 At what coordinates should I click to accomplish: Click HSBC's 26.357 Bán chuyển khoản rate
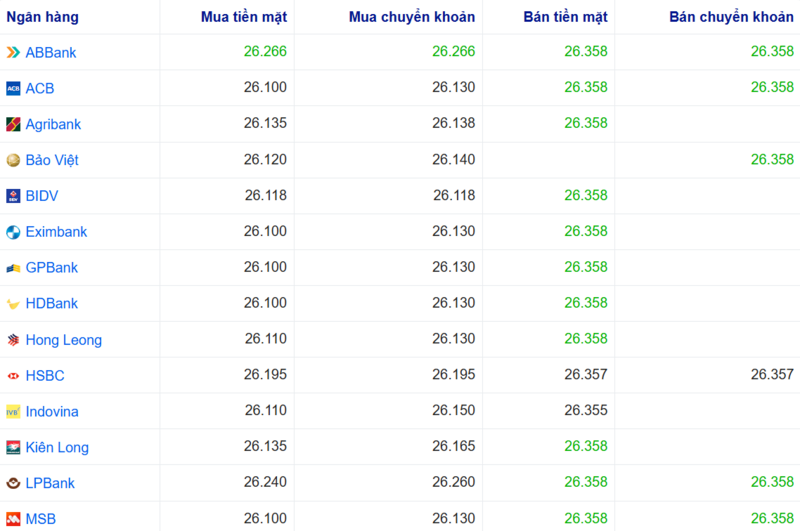[772, 375]
